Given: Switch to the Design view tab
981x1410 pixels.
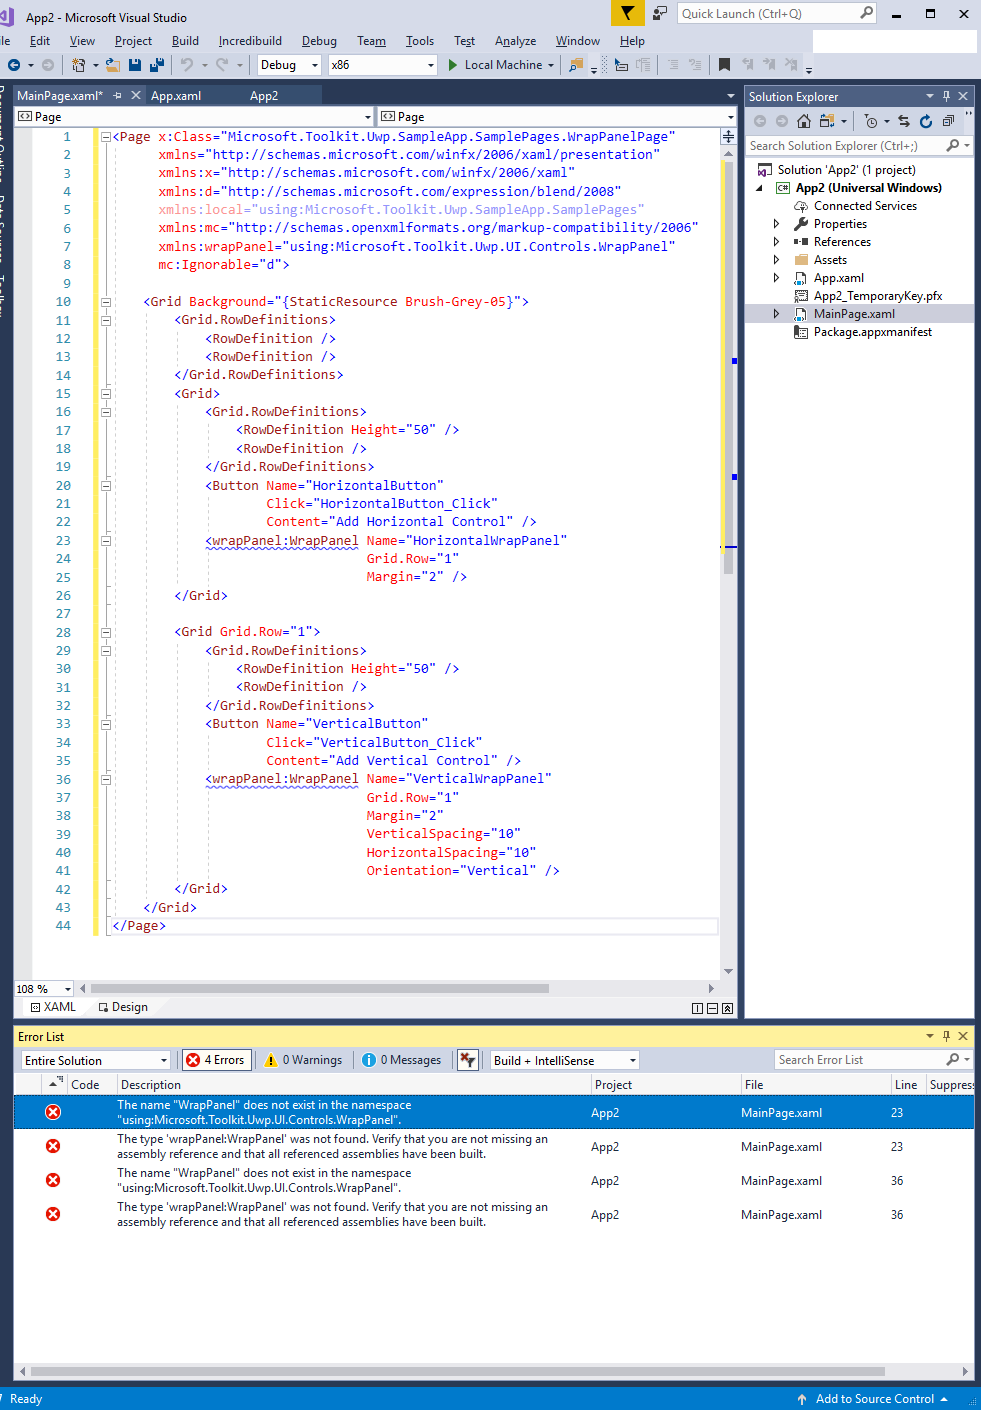Looking at the screenshot, I should (123, 1007).
